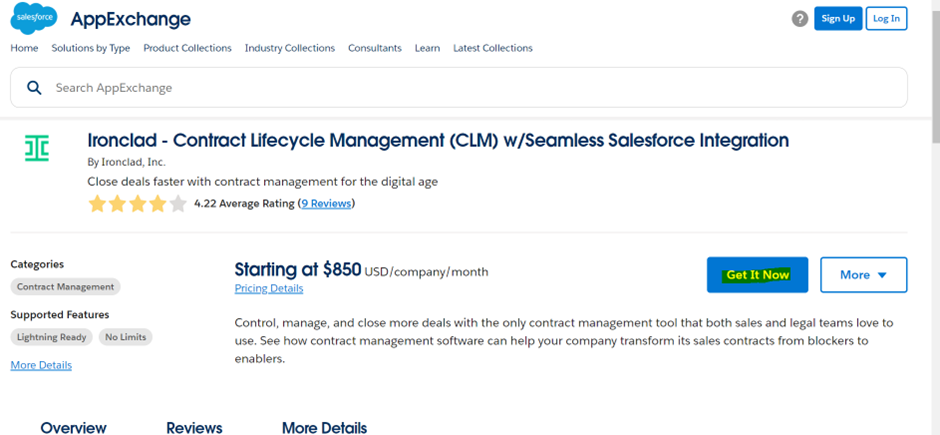The width and height of the screenshot is (940, 435).
Task: Click the first yellow rating star
Action: 97,204
